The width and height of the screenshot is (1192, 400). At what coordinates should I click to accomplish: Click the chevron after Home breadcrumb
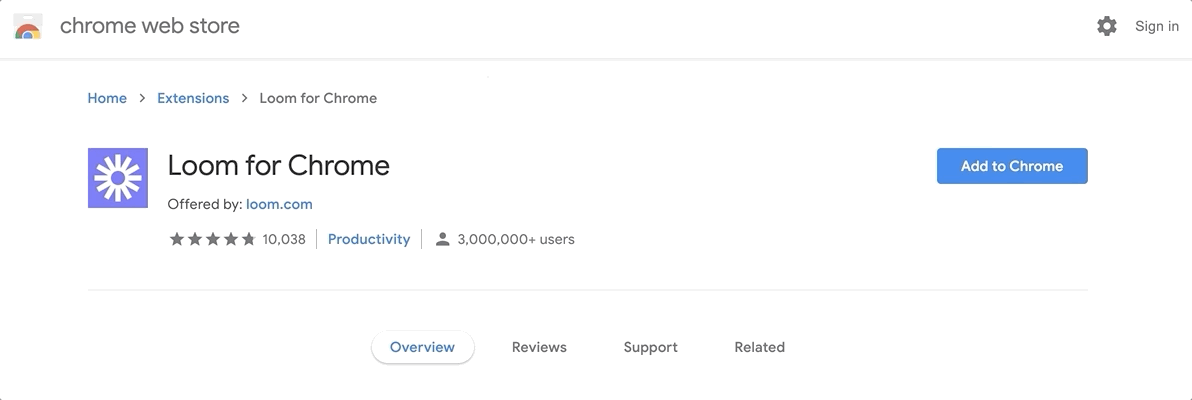(x=142, y=98)
